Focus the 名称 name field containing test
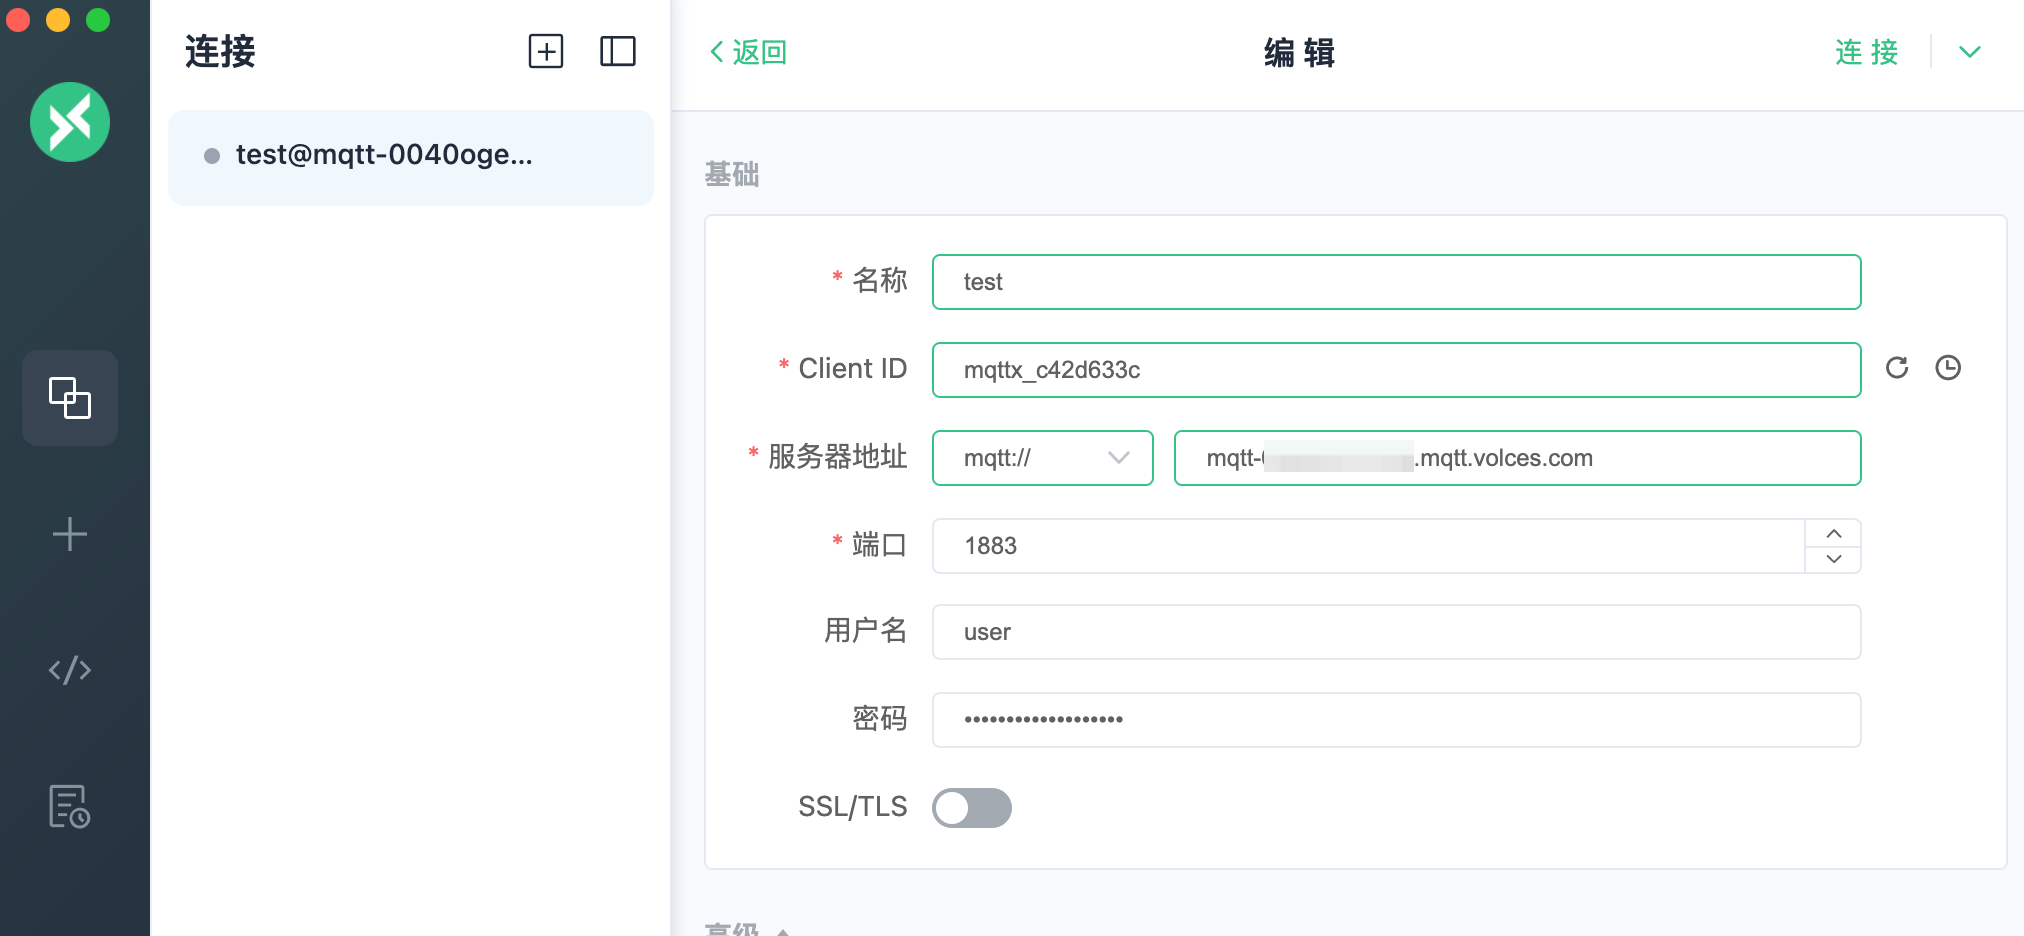Image resolution: width=2024 pixels, height=936 pixels. pos(1397,282)
